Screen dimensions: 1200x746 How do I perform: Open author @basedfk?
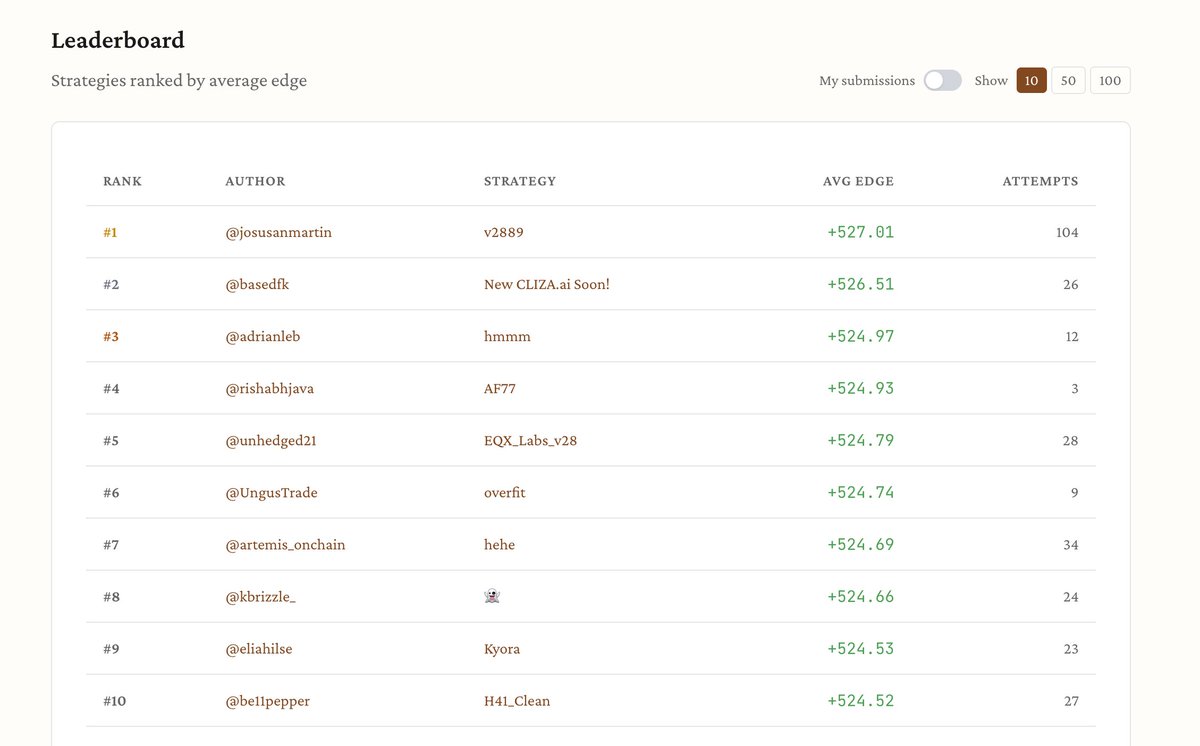pyautogui.click(x=257, y=284)
